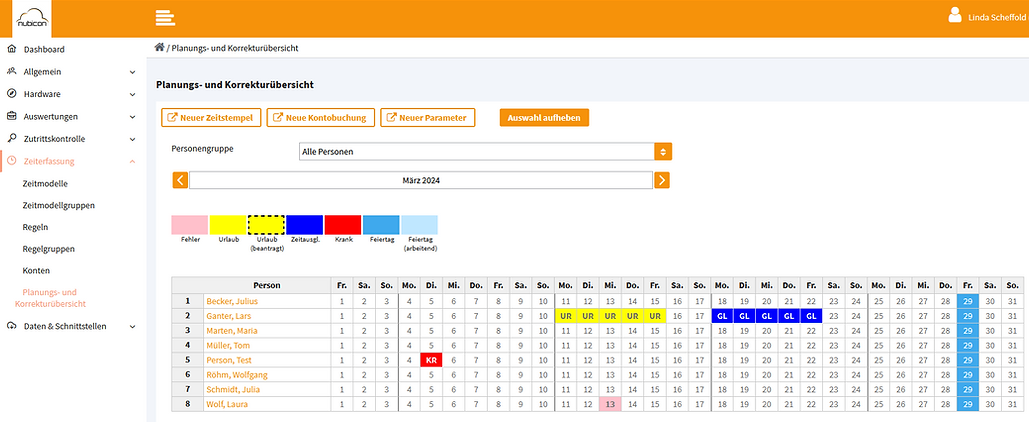Expand Daten & Schnittstellen chevron

click(133, 326)
